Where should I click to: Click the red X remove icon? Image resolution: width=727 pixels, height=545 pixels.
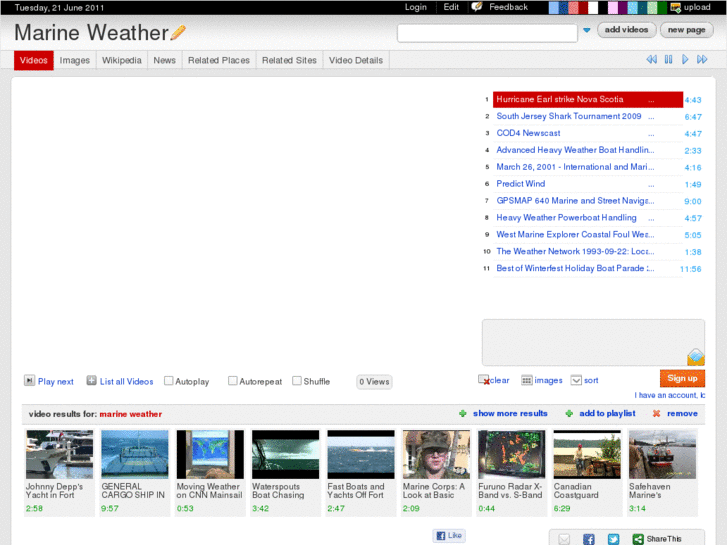click(x=656, y=413)
